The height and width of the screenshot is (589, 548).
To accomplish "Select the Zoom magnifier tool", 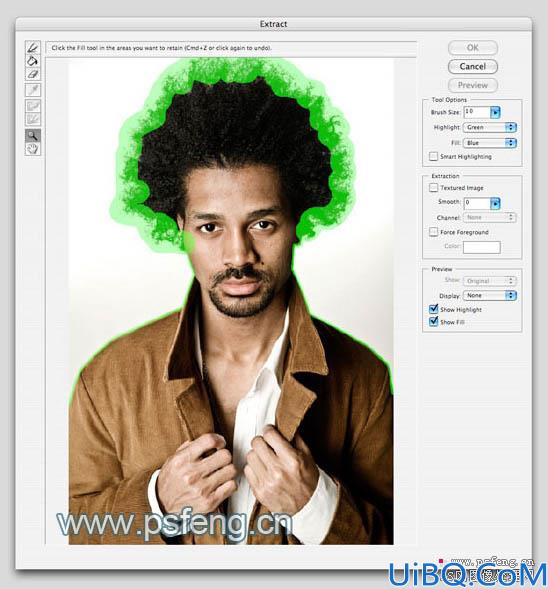I will [33, 135].
